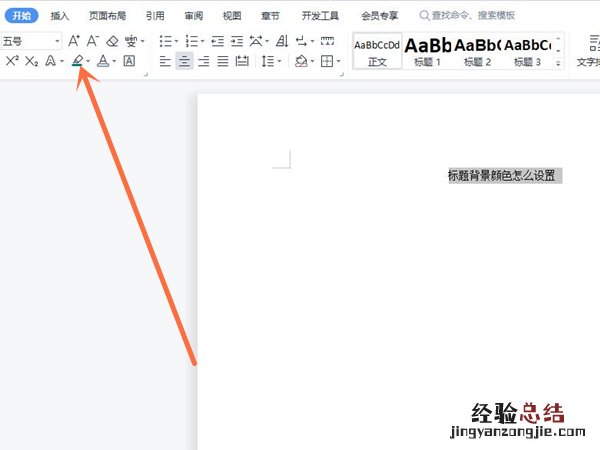Open the 插入 tab
This screenshot has width=600, height=450.
click(x=60, y=16)
